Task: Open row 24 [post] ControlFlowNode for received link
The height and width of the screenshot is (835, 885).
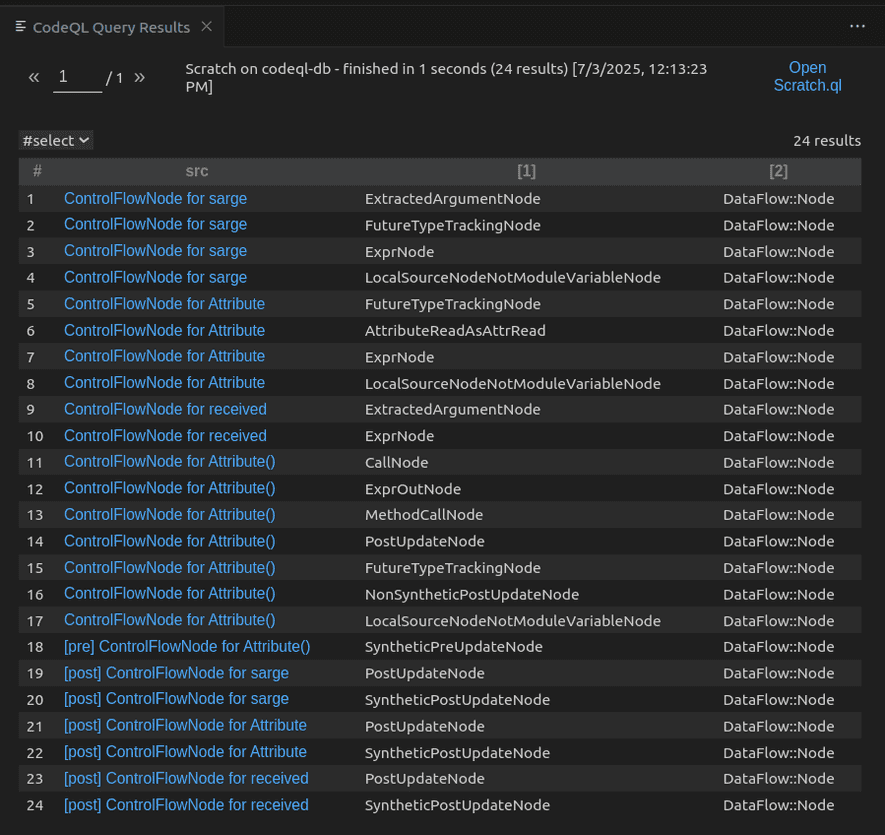Action: coord(186,805)
